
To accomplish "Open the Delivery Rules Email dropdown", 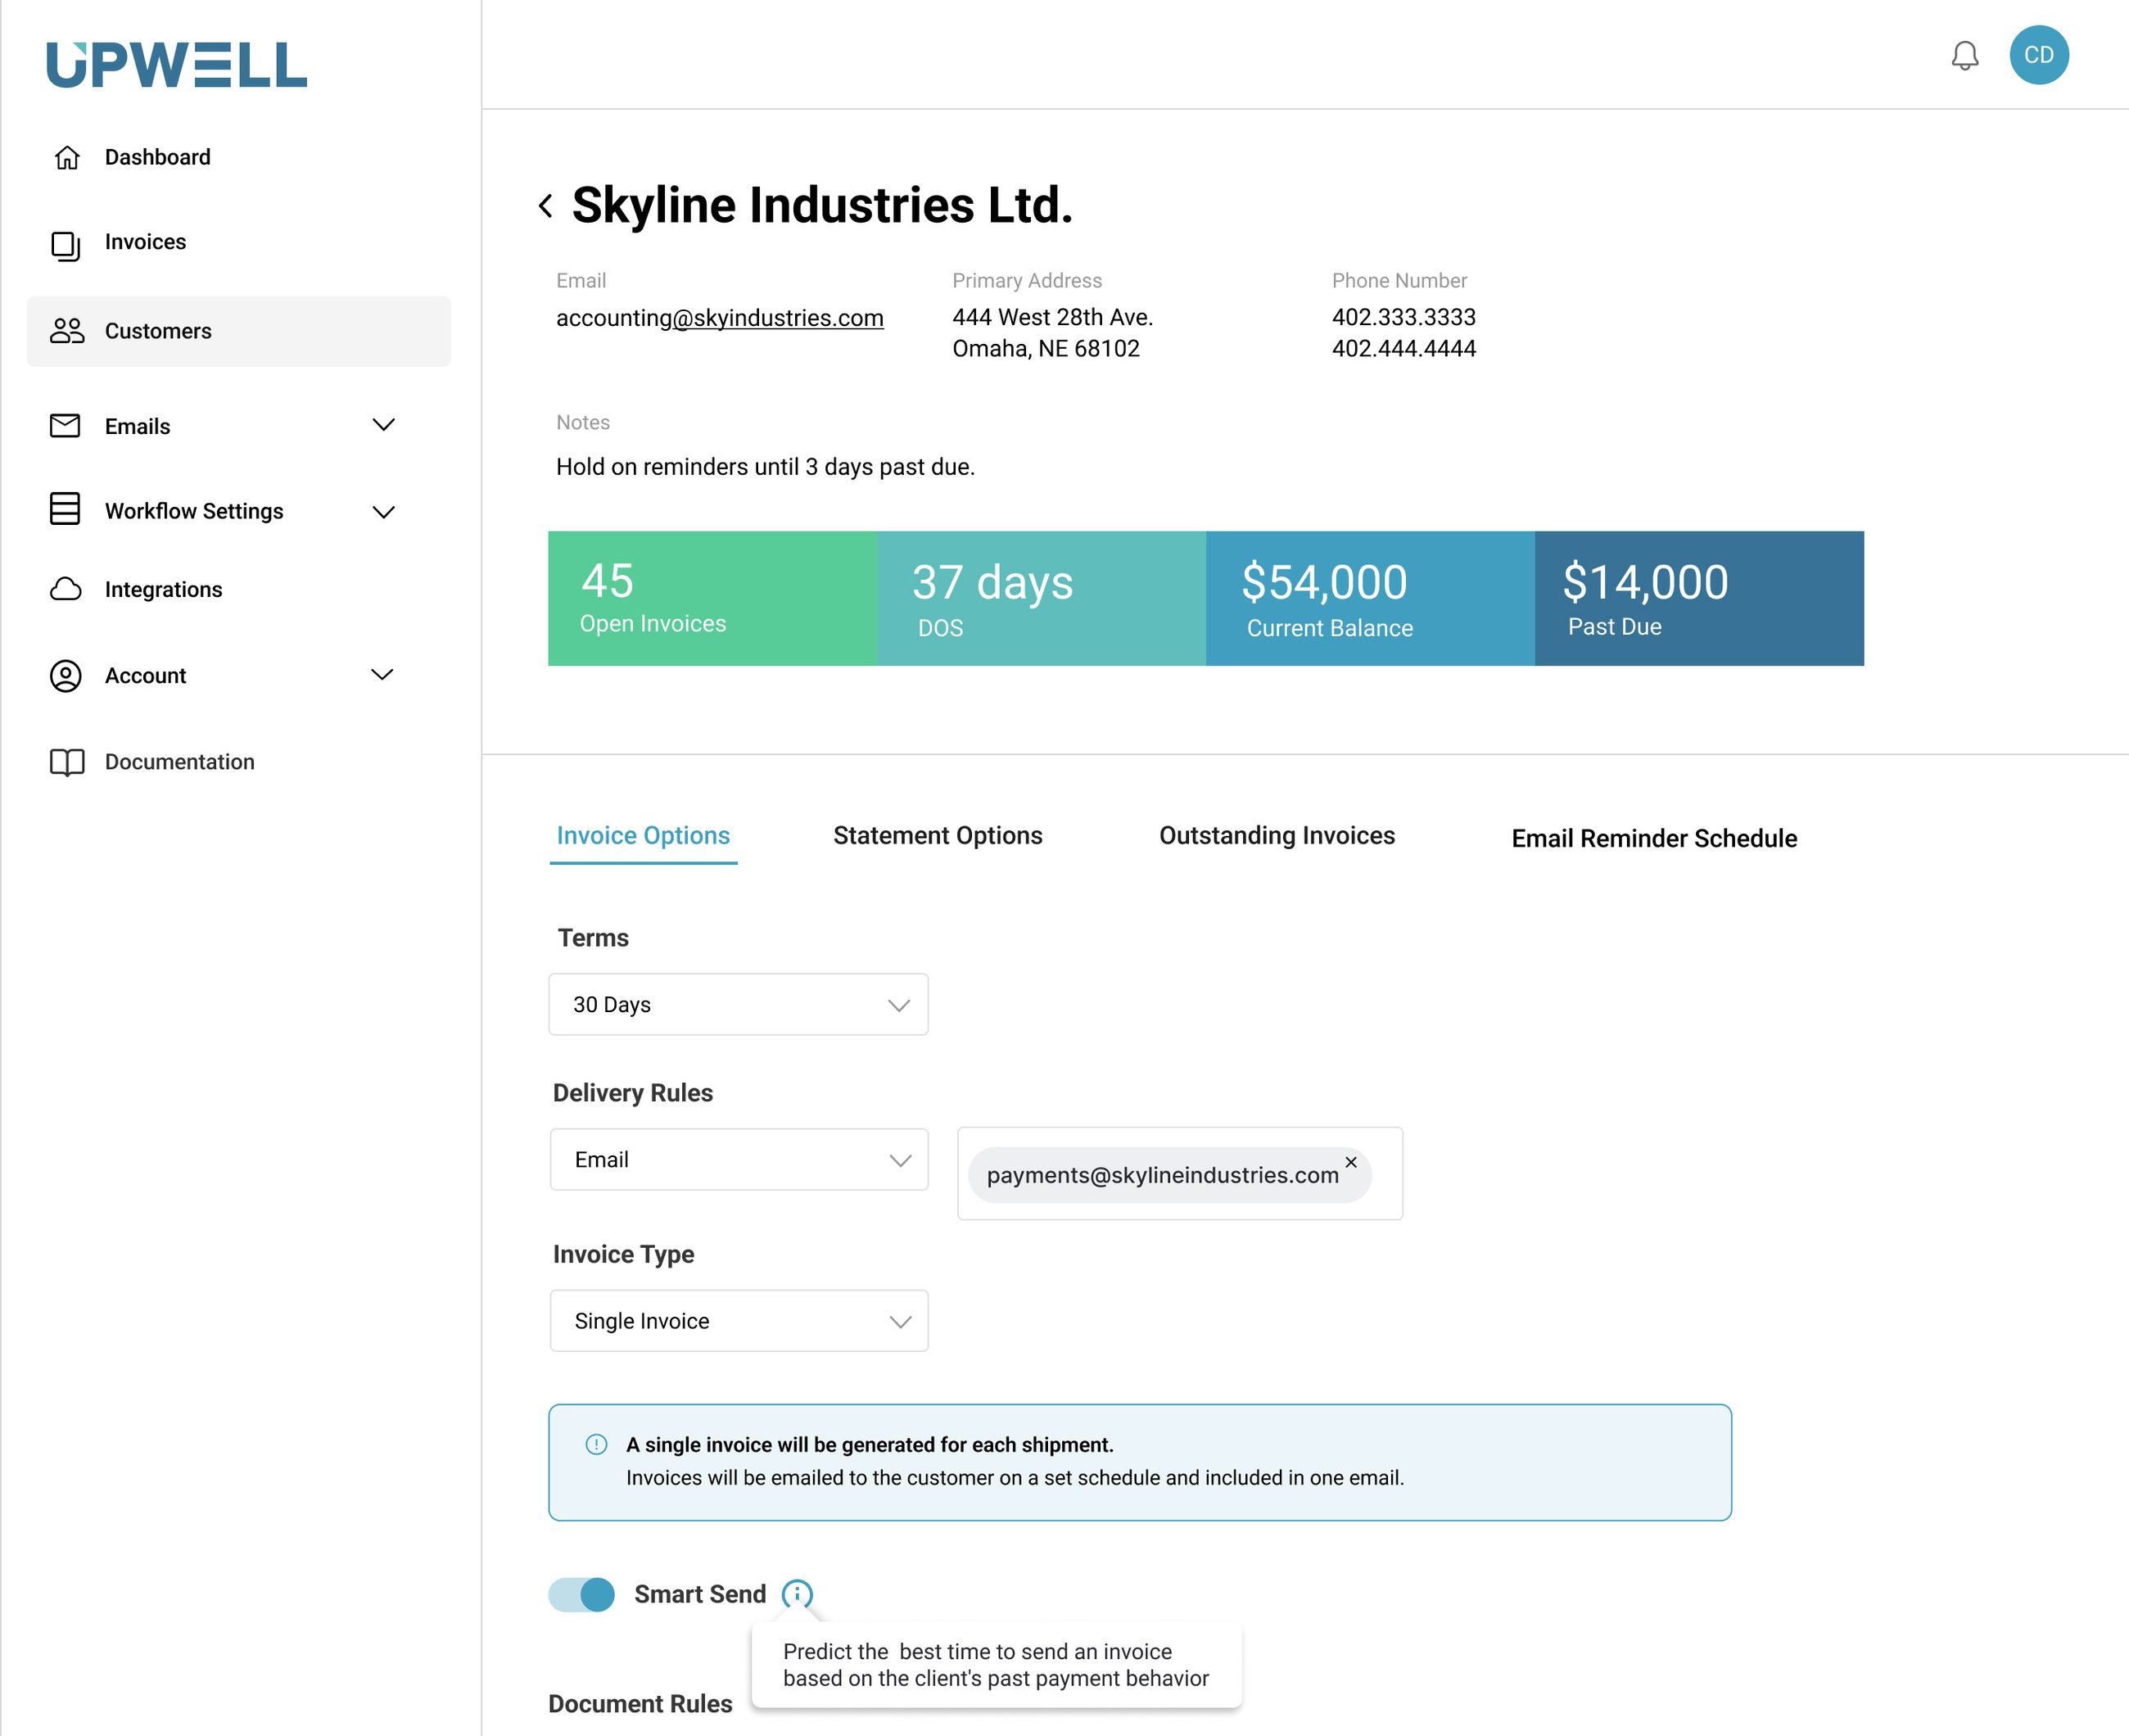I will click(738, 1159).
